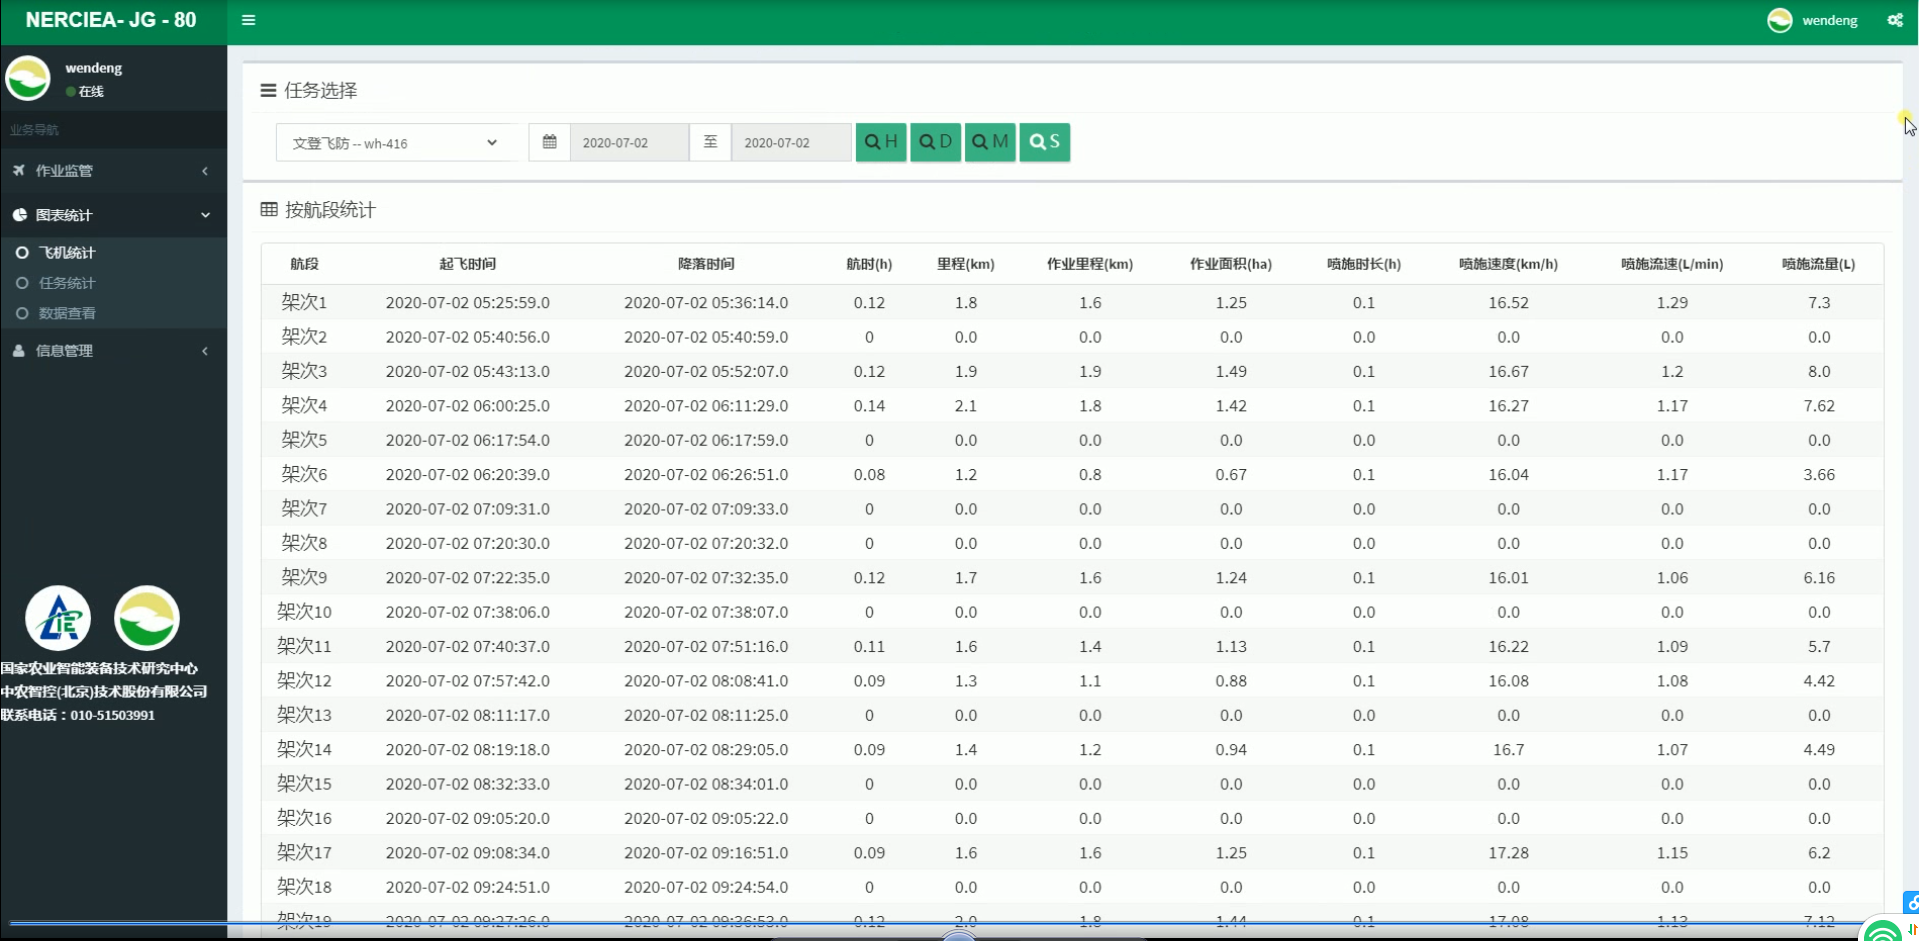Open the settings gears icon top-right
Viewport: 1919px width, 941px height.
[1894, 20]
